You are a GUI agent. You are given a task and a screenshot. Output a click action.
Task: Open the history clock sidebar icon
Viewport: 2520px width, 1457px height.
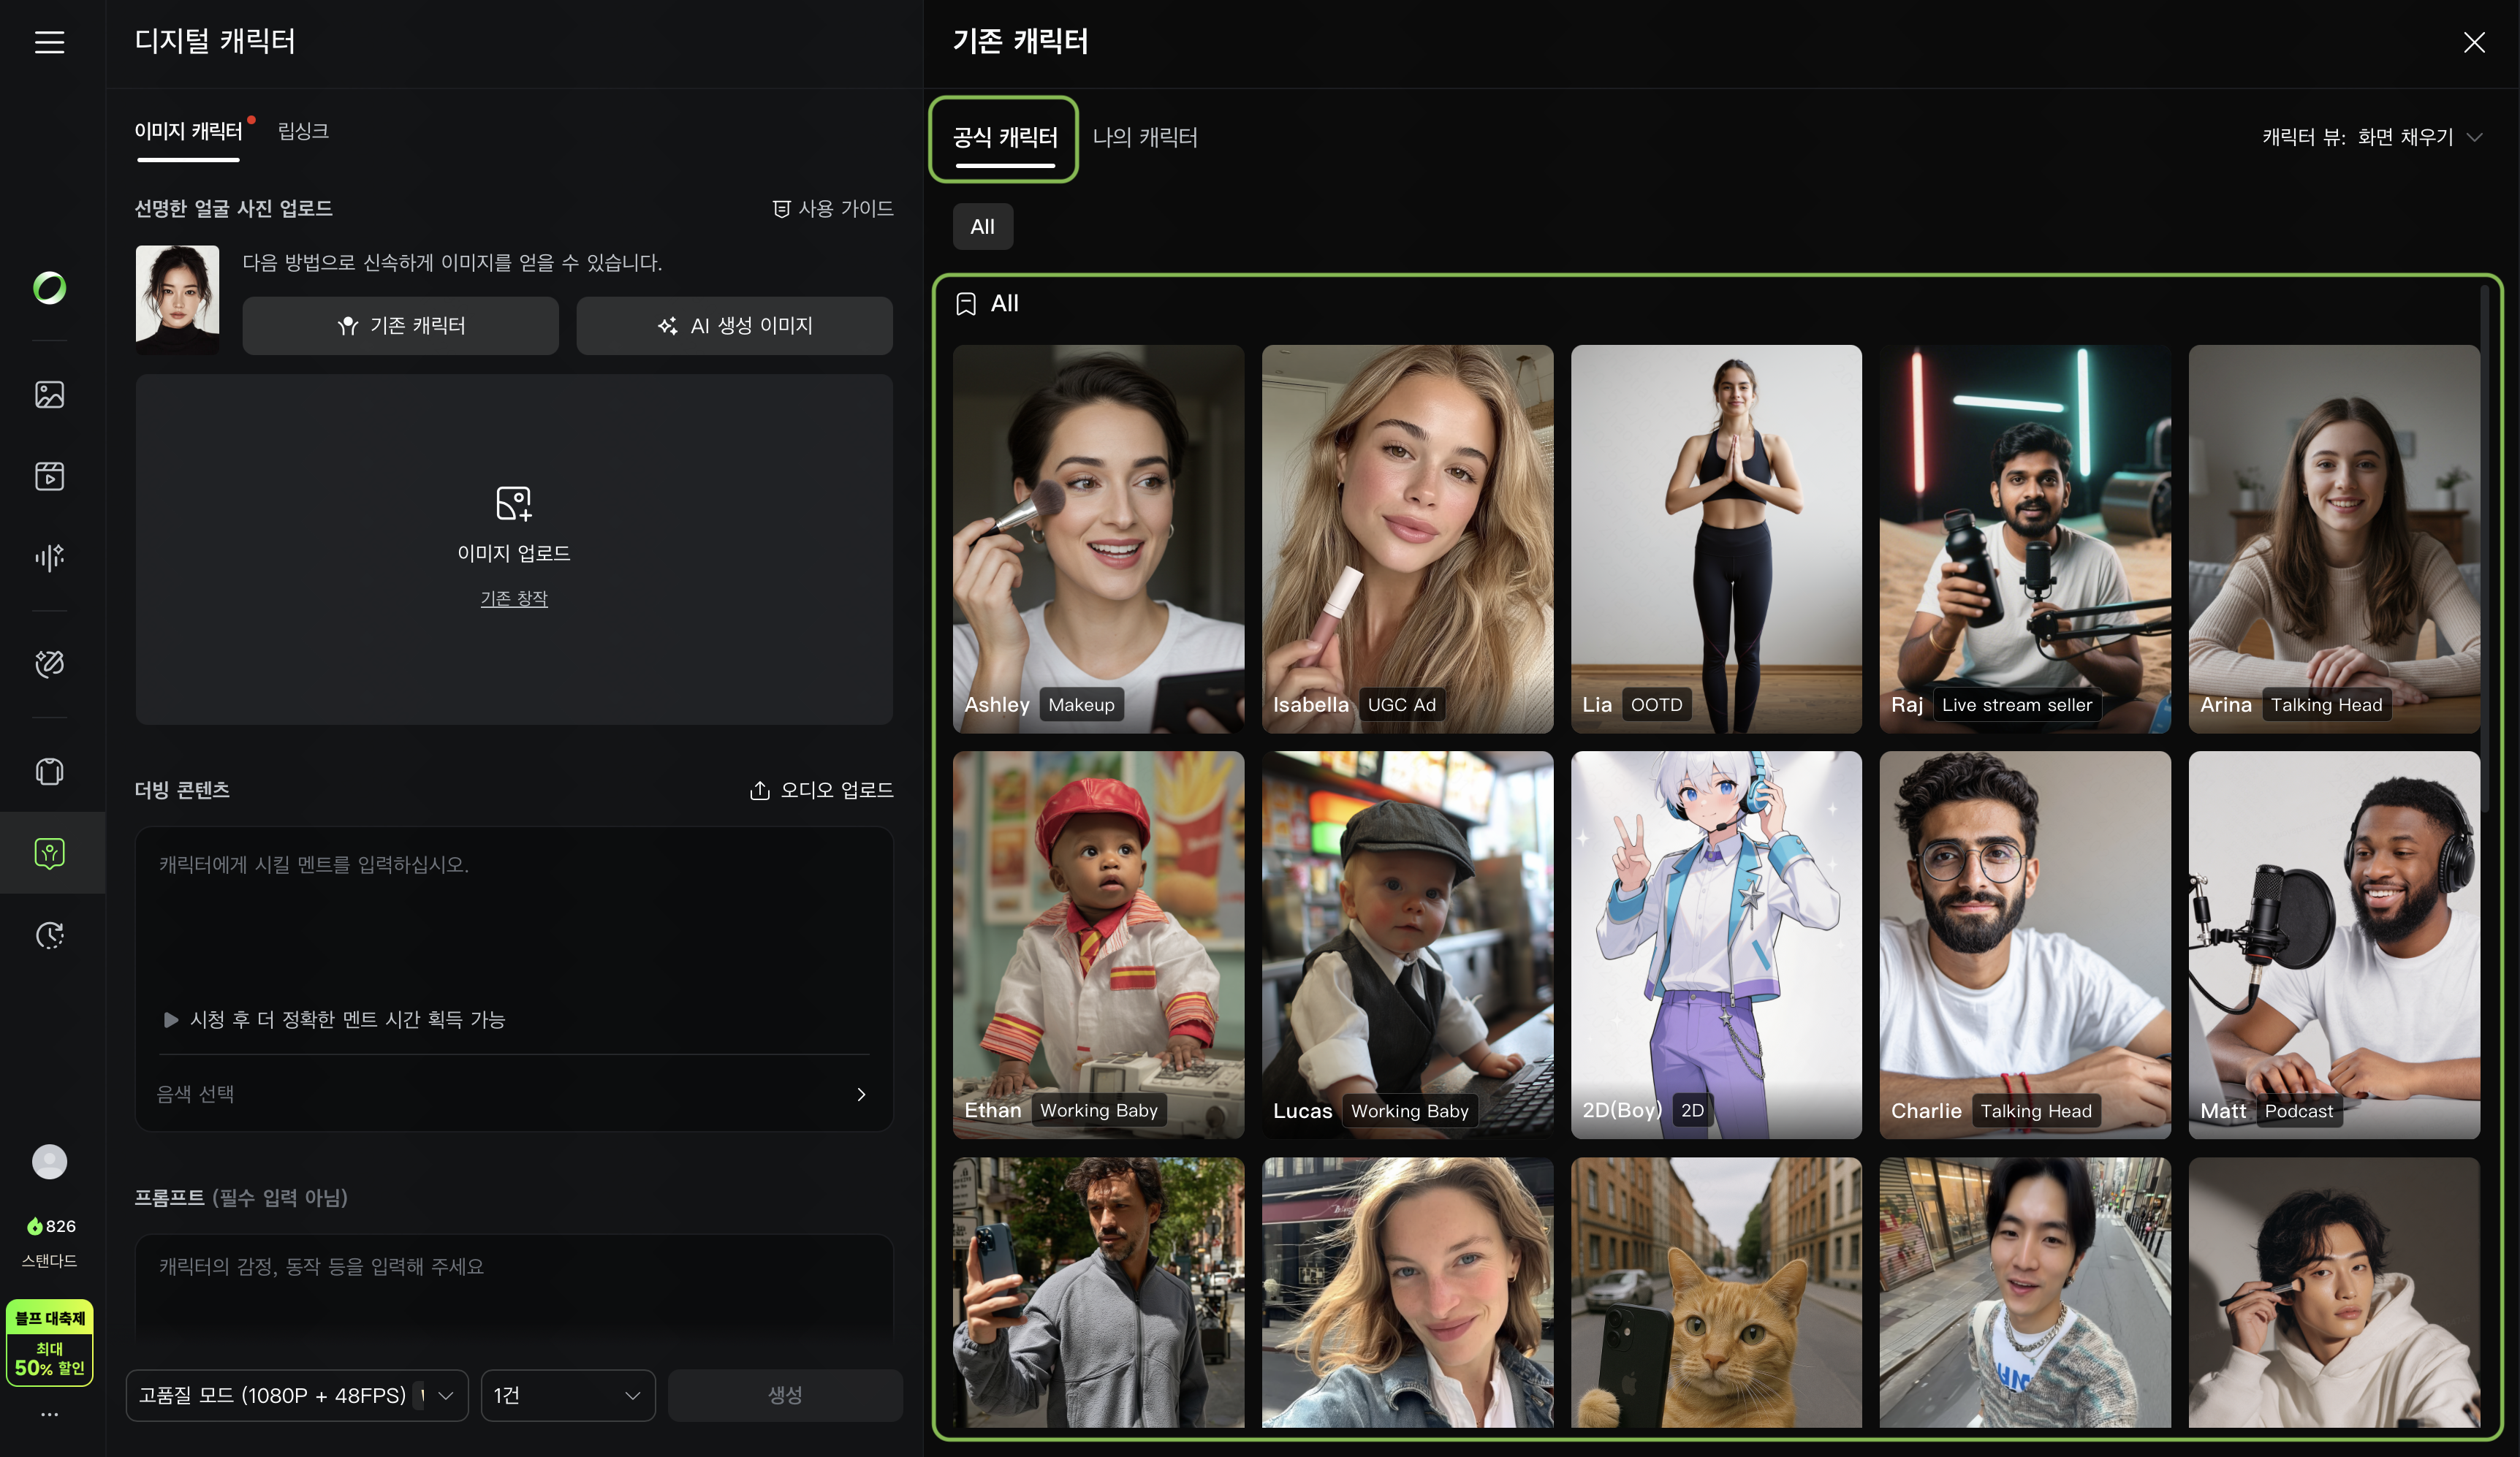49,935
